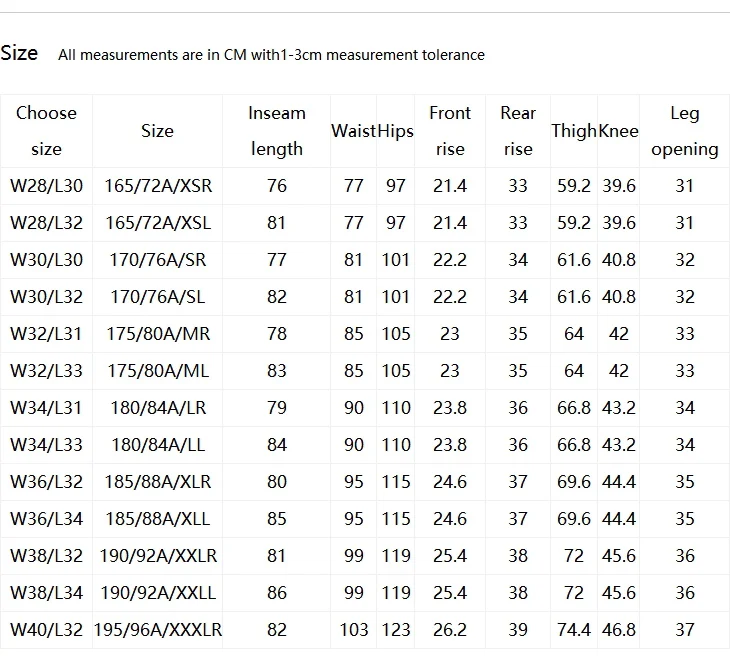This screenshot has height=665, width=730.
Task: Click the Knee column header
Action: click(618, 131)
